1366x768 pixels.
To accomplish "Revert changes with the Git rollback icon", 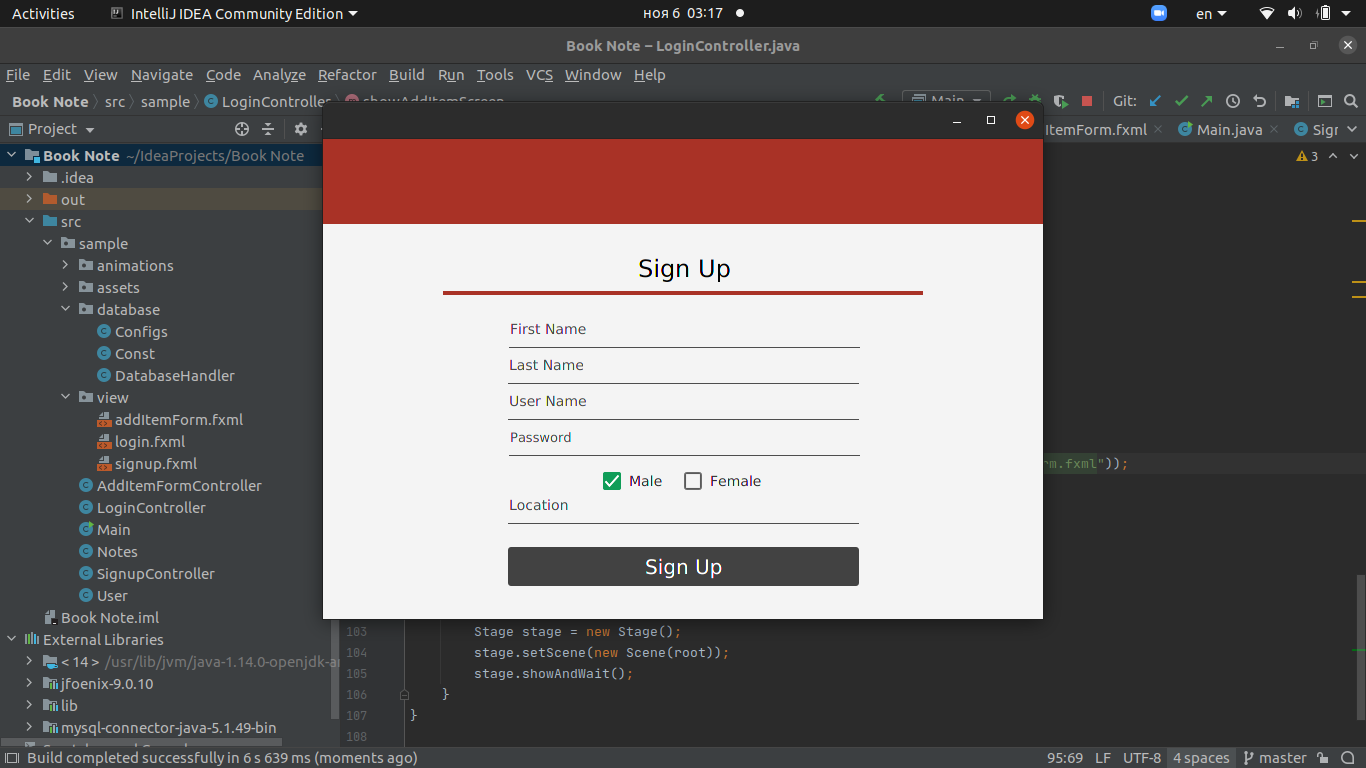I will (1259, 100).
